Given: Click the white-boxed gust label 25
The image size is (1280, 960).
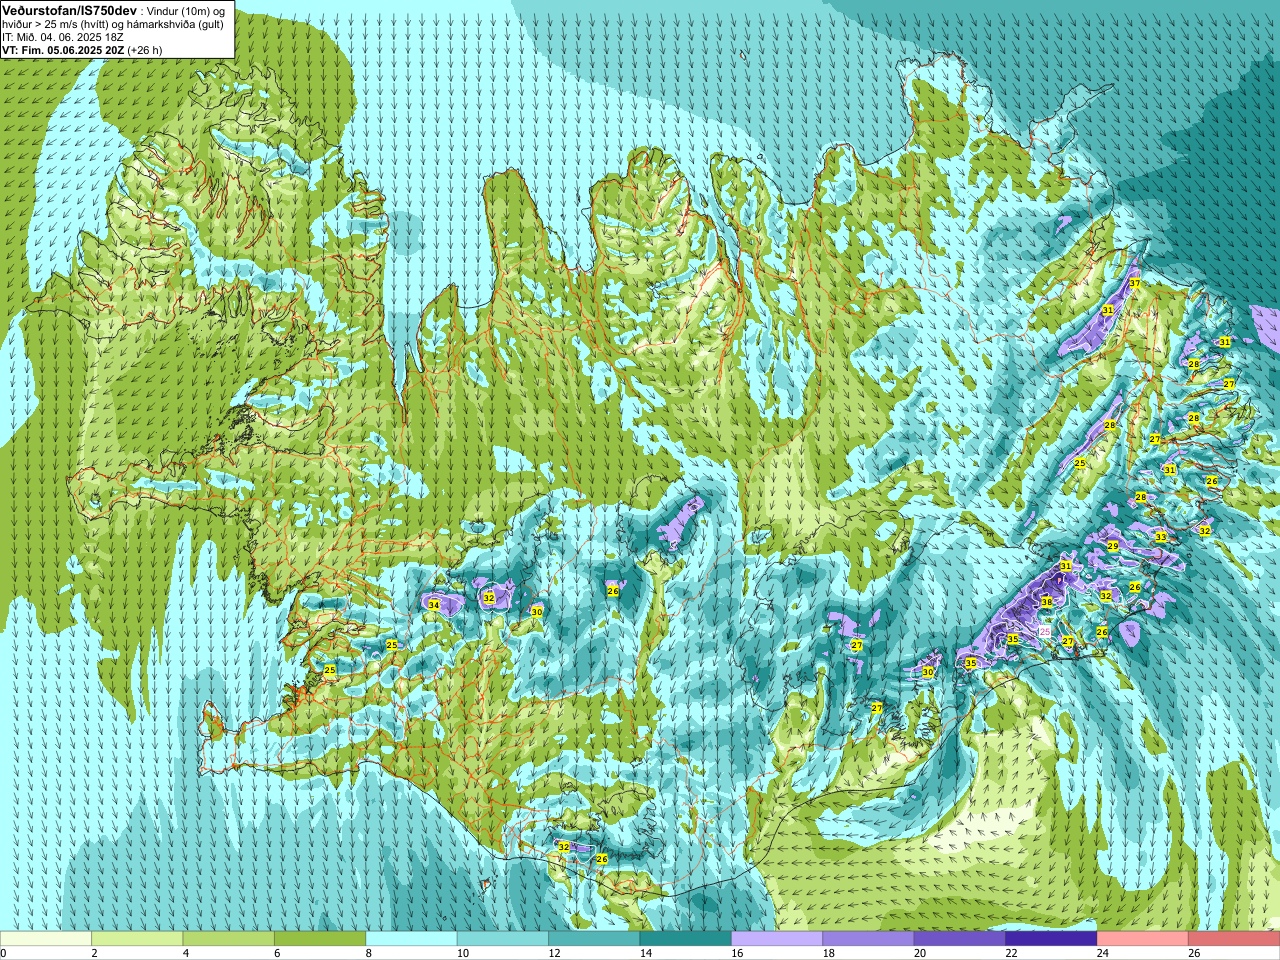Looking at the screenshot, I should click(1045, 632).
